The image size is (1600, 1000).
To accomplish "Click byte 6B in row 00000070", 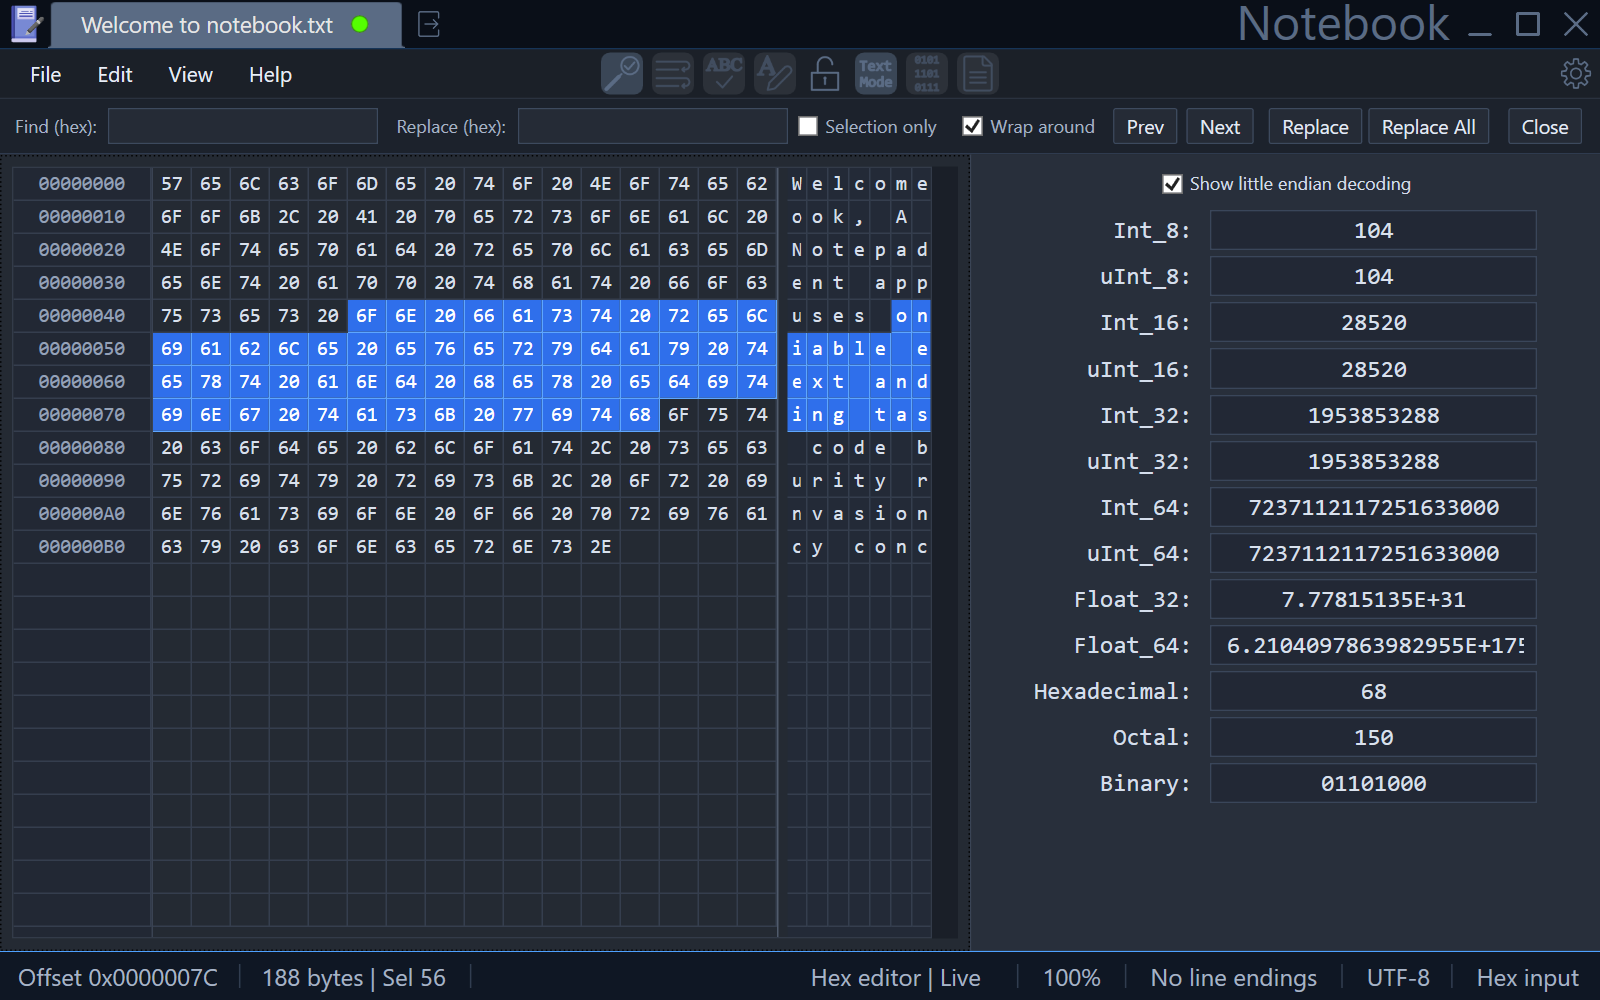I will click(x=445, y=415).
